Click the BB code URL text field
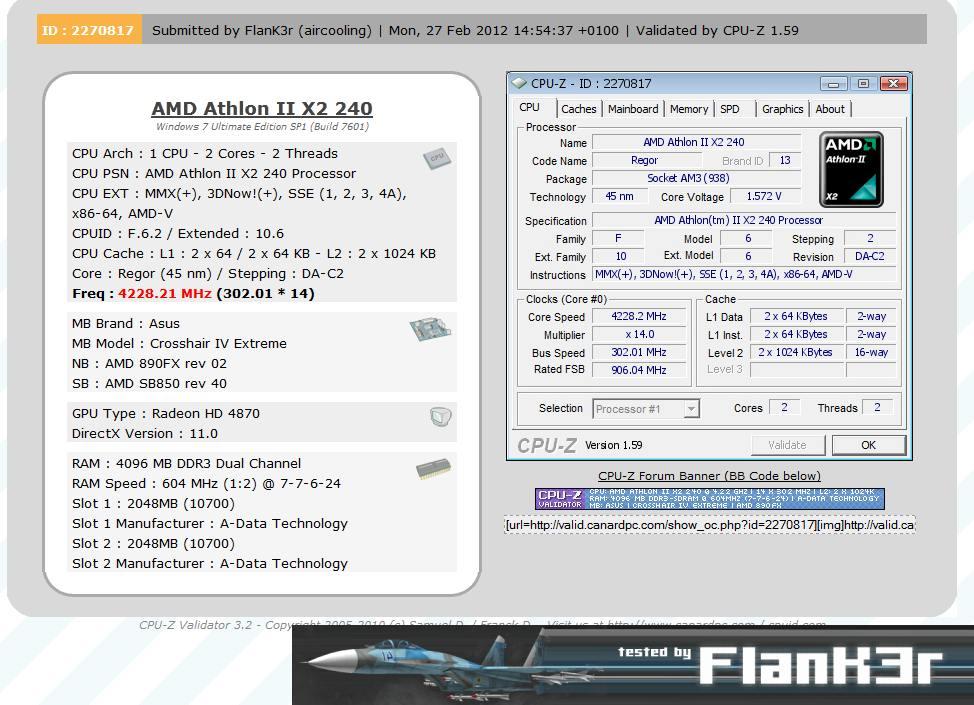This screenshot has height=705, width=974. pyautogui.click(x=709, y=525)
